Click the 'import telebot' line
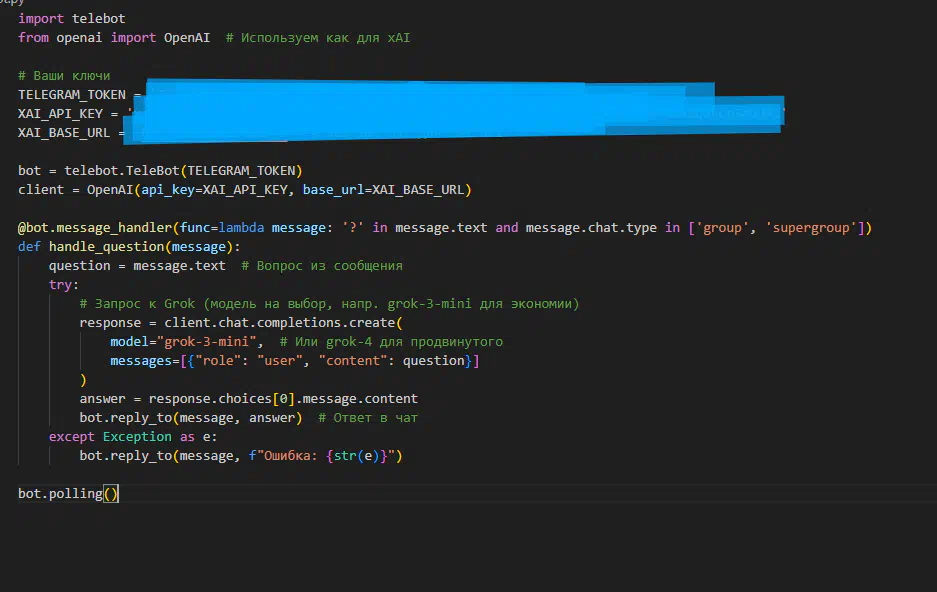The image size is (937, 592). [72, 19]
